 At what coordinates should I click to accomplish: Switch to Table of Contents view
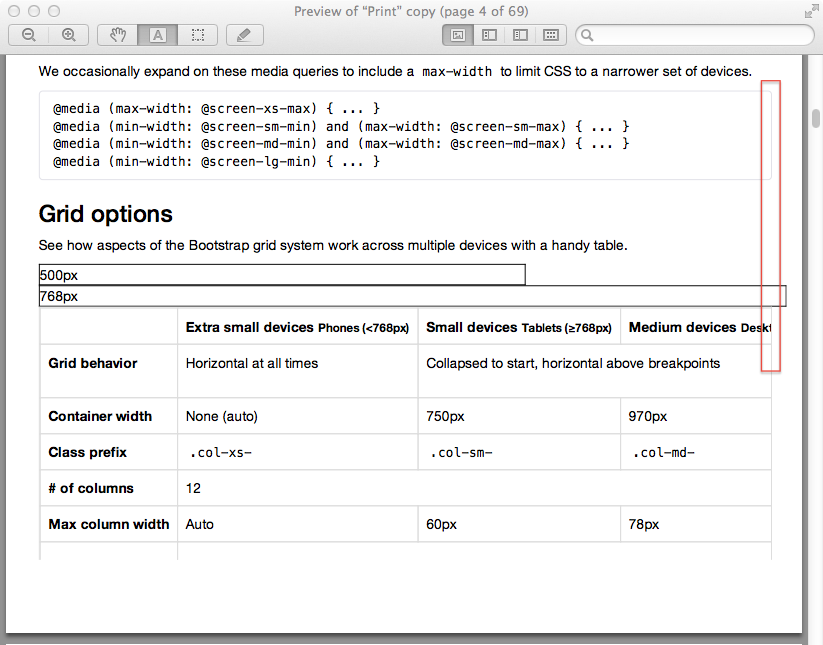coord(520,35)
